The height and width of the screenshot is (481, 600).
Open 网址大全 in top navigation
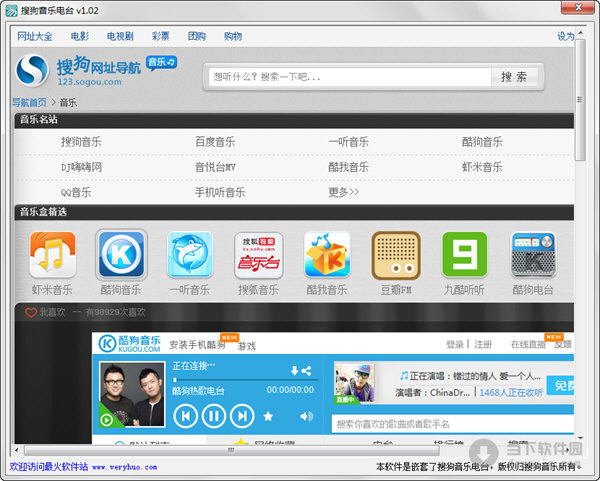point(34,36)
